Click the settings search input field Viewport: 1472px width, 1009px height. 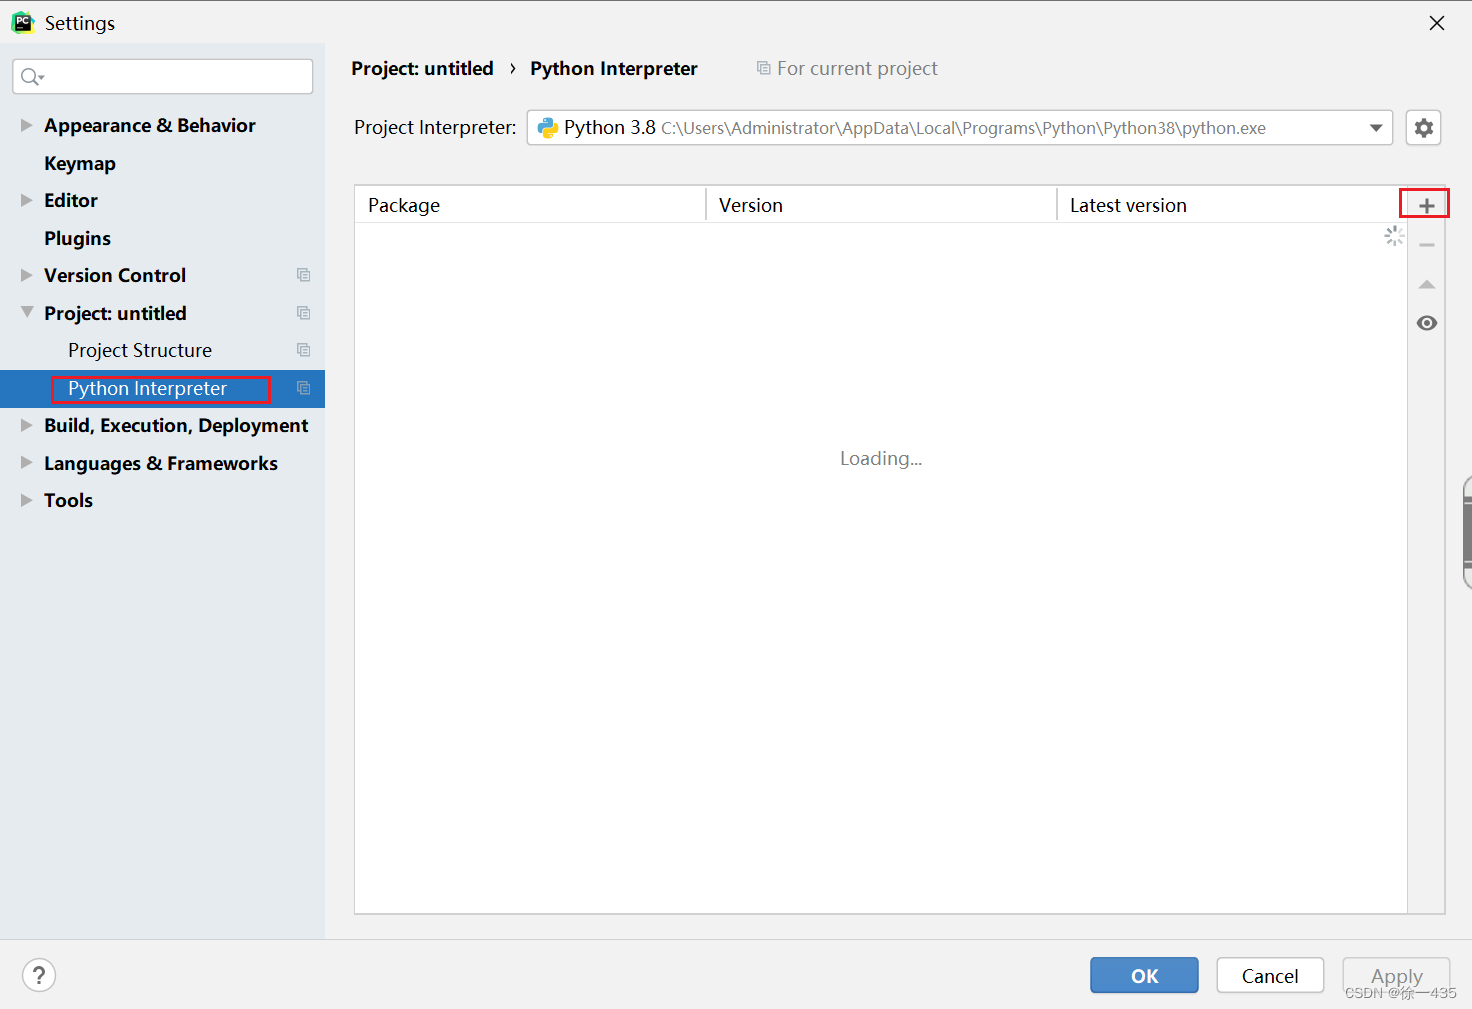coord(162,77)
